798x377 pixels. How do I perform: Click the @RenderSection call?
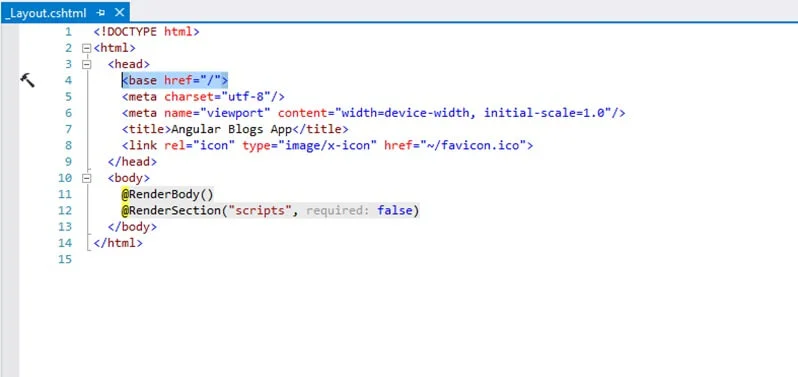click(270, 211)
